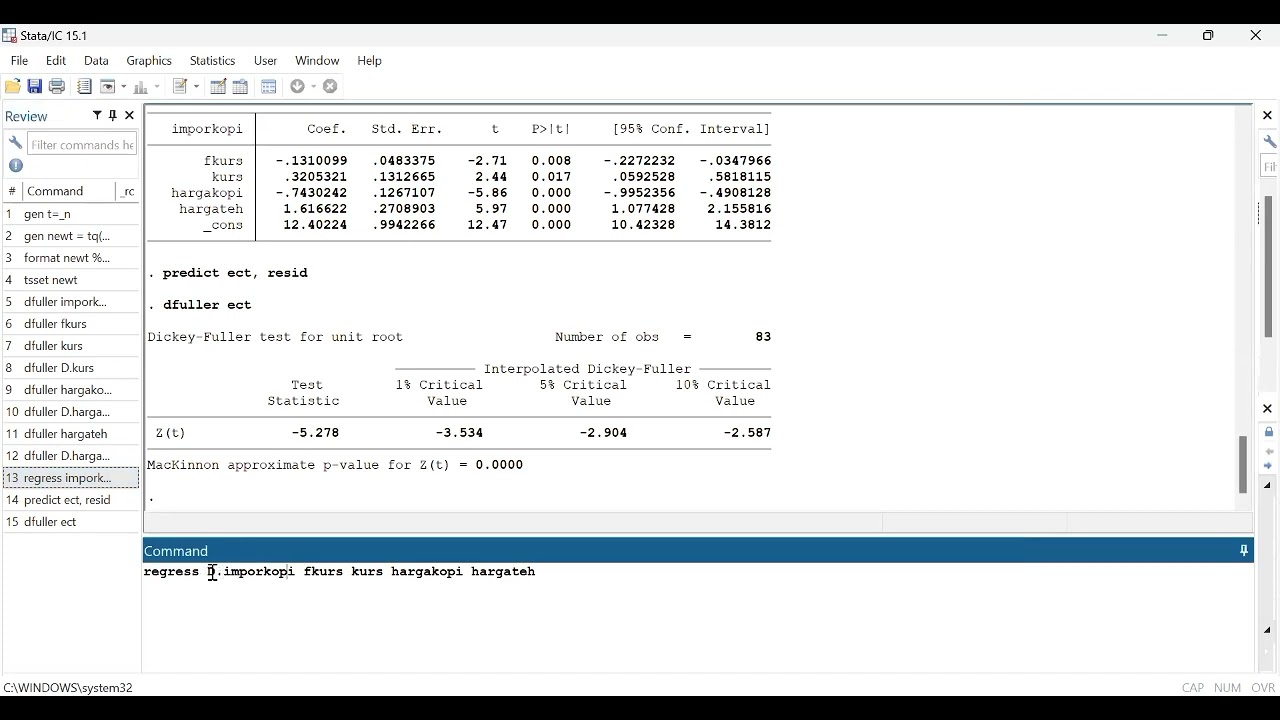Click the CAP status bar indicator
Viewport: 1280px width, 720px height.
click(1193, 688)
